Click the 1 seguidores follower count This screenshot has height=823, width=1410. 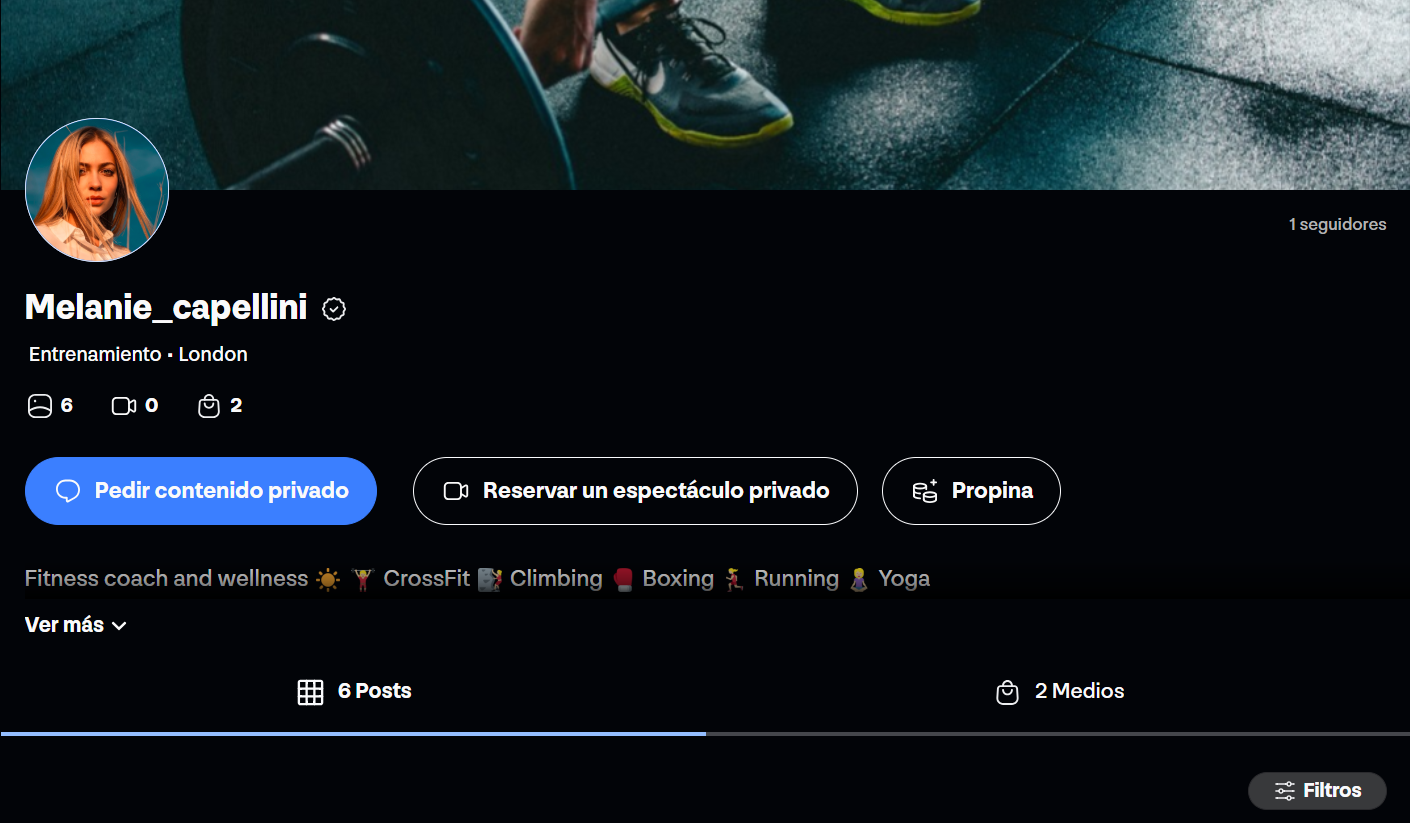pyautogui.click(x=1337, y=225)
